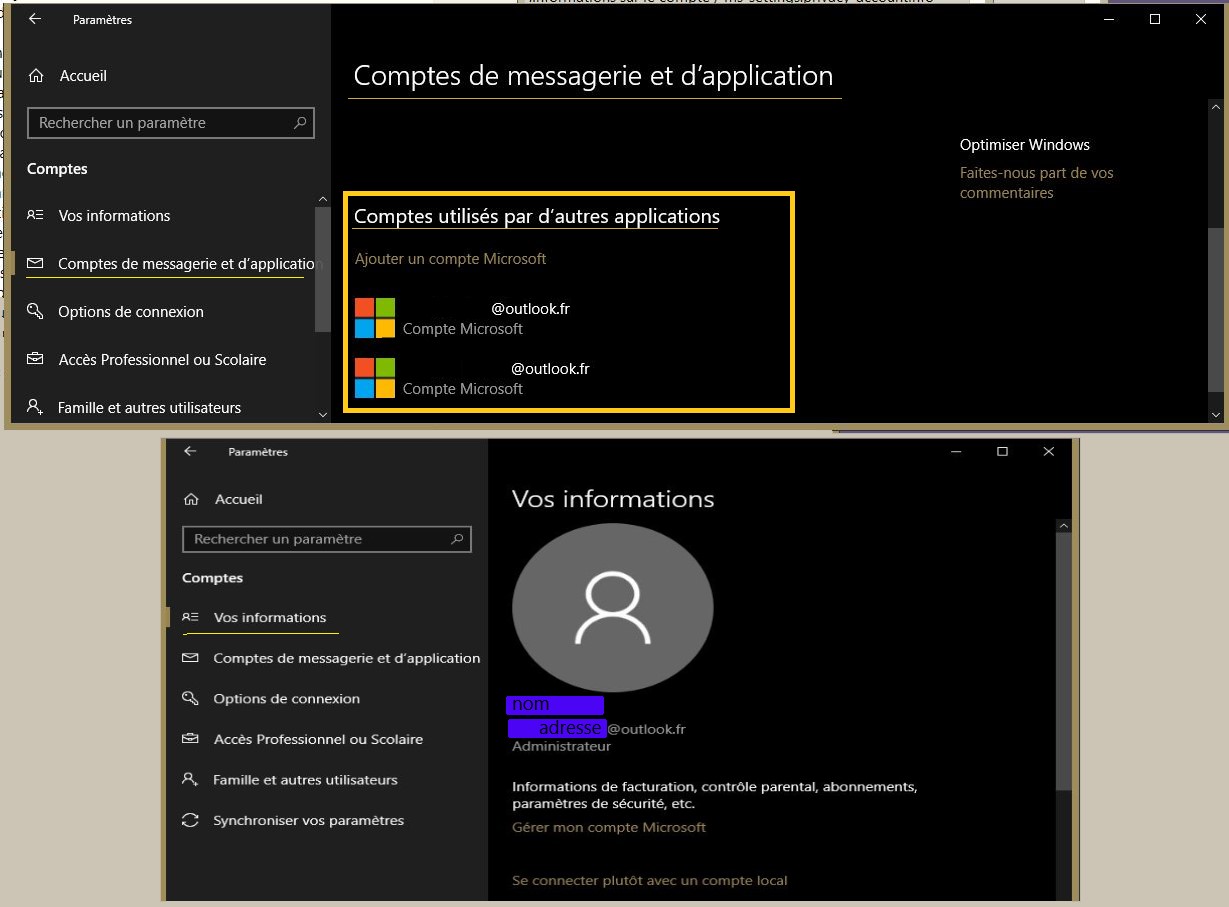Click Se connecter plutôt avec un compte local
The width and height of the screenshot is (1229, 907).
[x=650, y=881]
